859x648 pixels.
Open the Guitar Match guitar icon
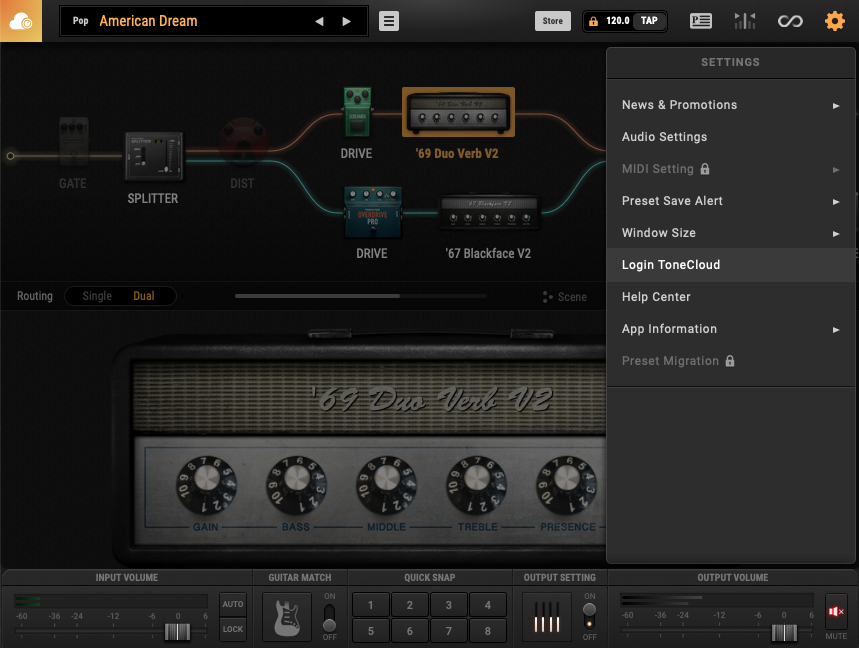tap(287, 617)
